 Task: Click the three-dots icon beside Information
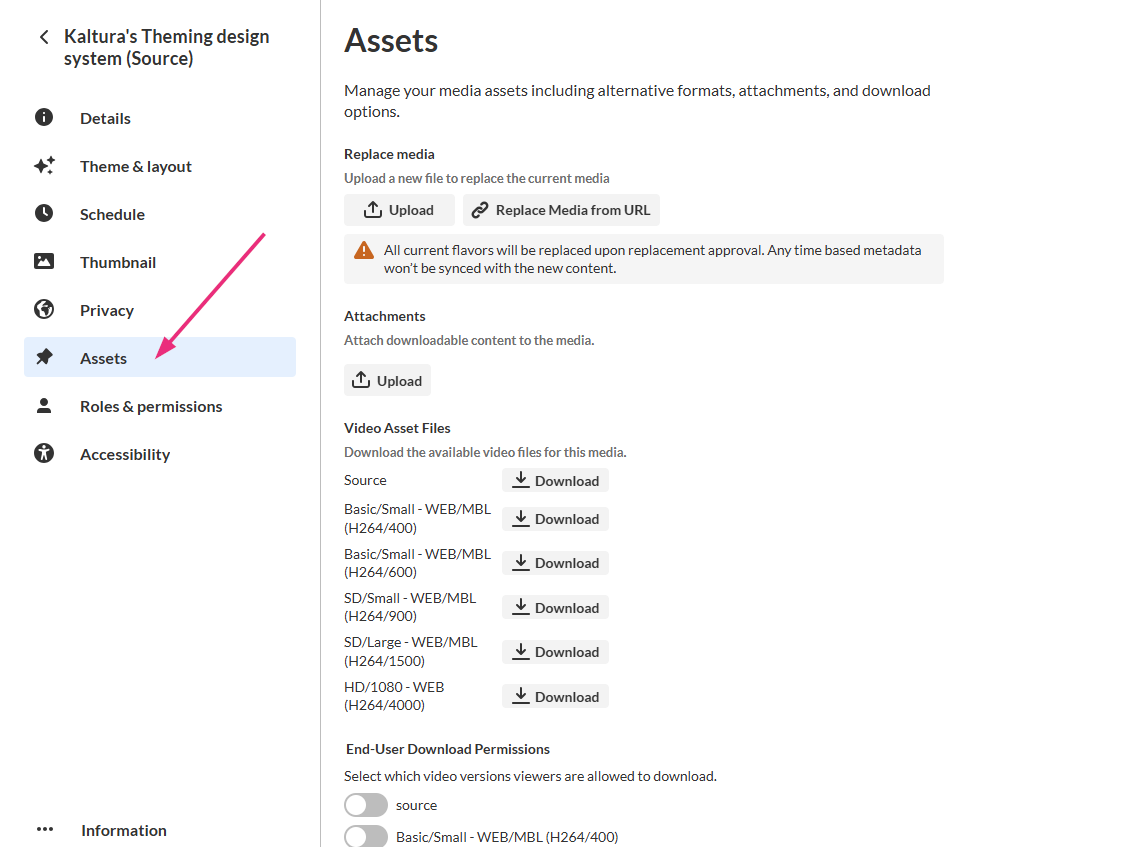(45, 829)
